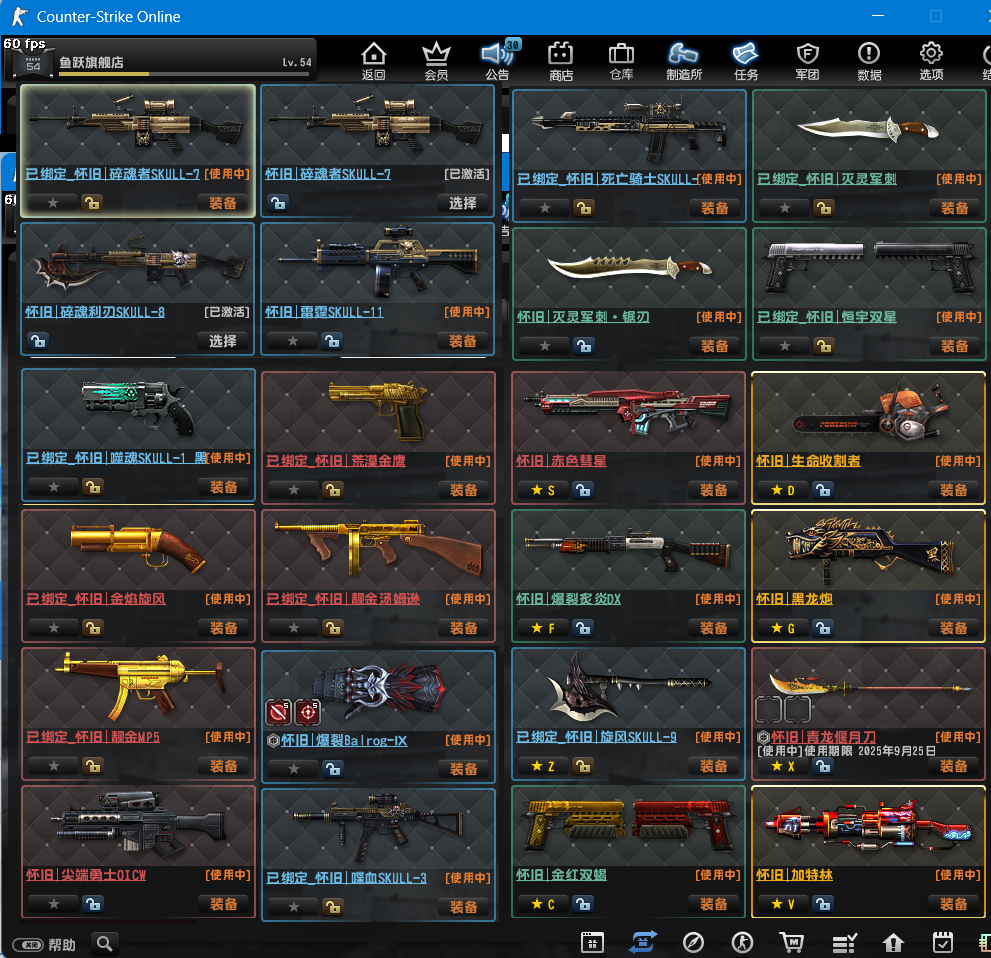Click the star Z bookmark on 旋风SKULL-9
991x958 pixels.
543,766
